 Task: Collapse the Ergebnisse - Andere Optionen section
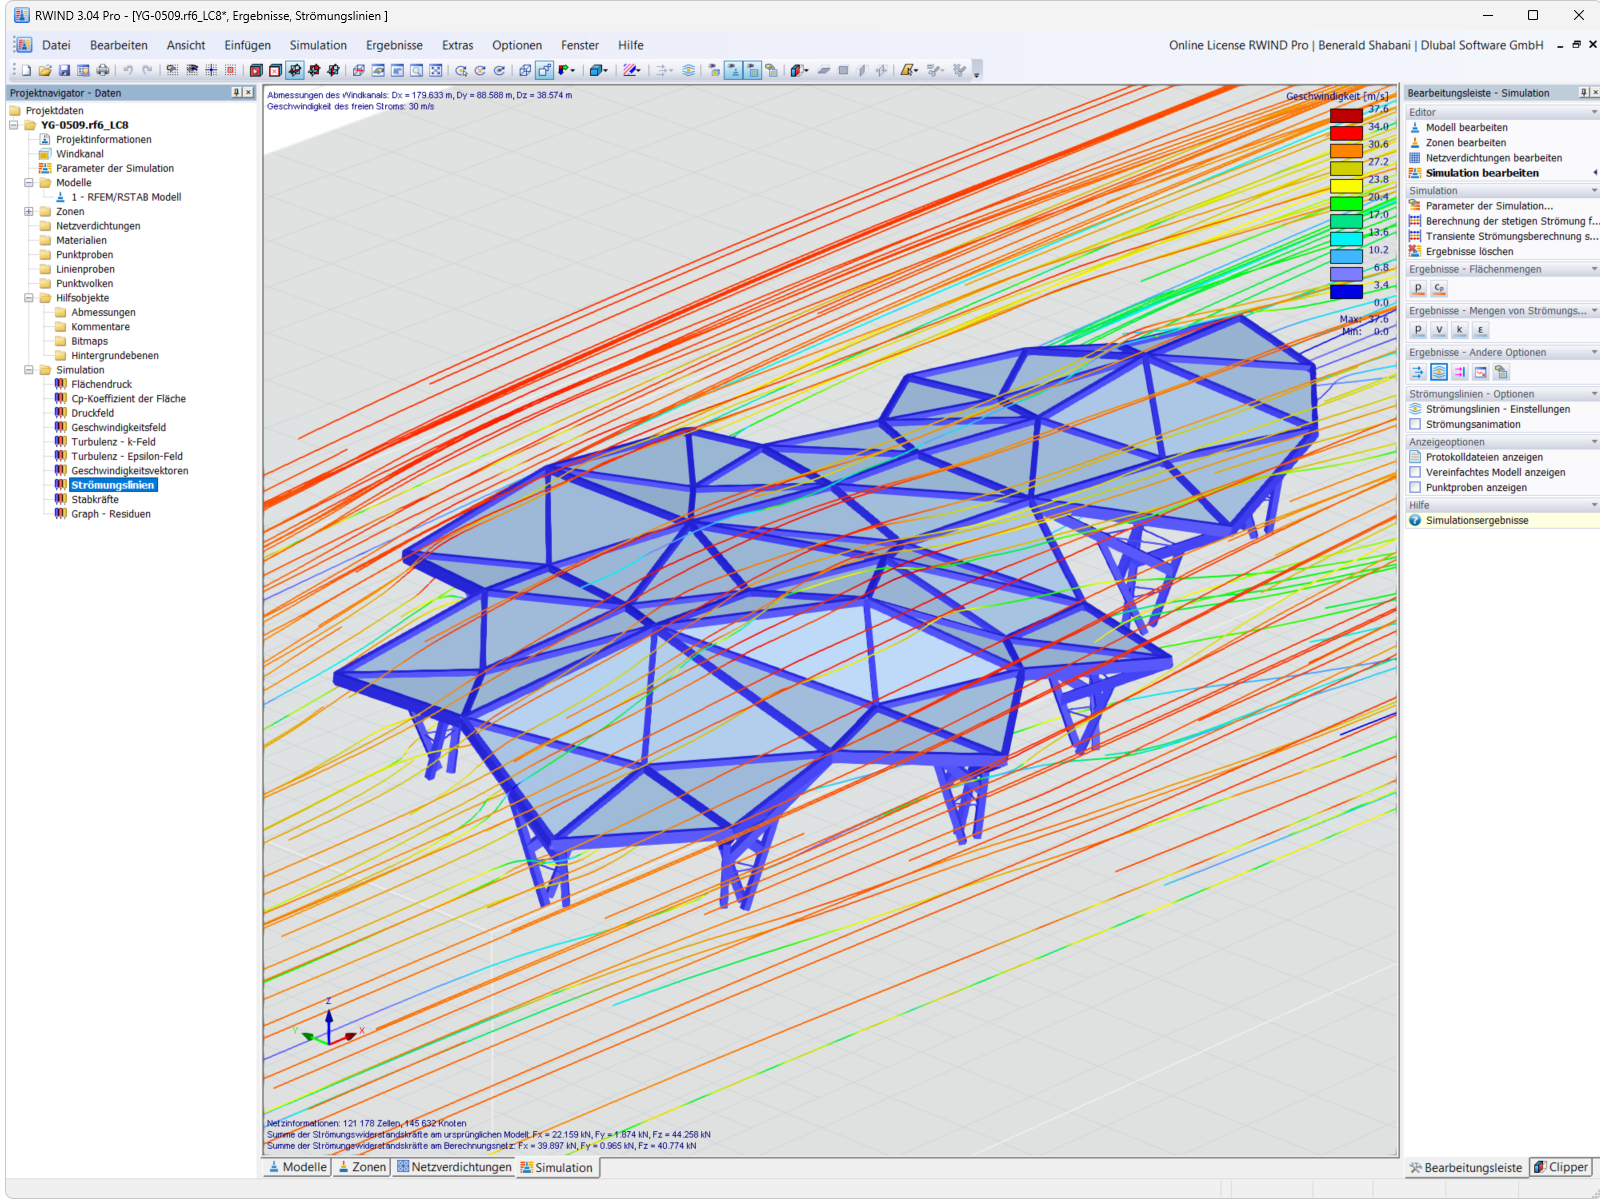1595,352
